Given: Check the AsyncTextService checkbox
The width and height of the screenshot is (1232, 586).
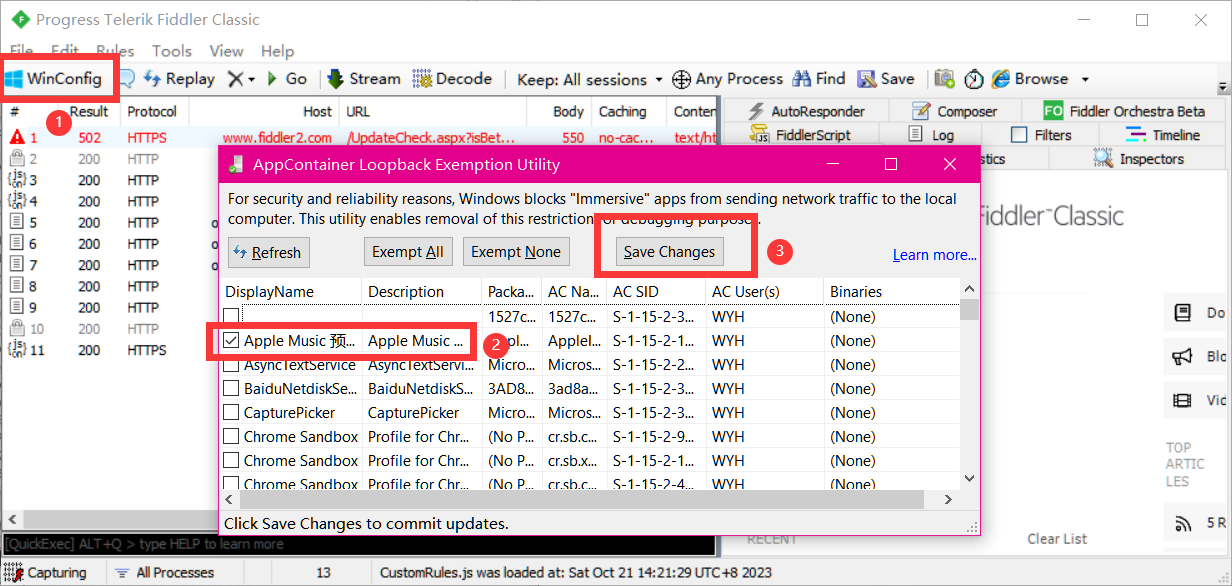Looking at the screenshot, I should [x=231, y=365].
